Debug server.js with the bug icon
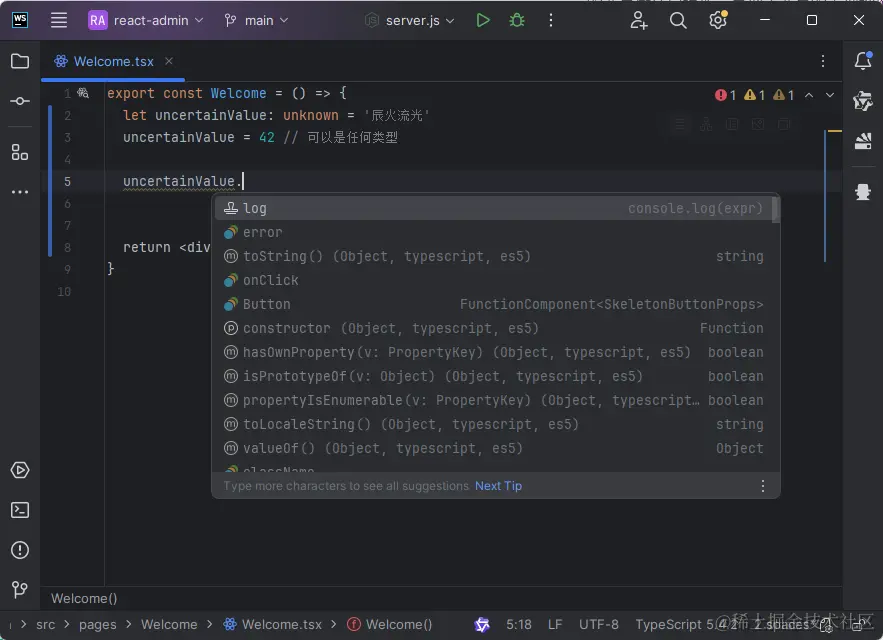The width and height of the screenshot is (883, 640). [x=516, y=20]
